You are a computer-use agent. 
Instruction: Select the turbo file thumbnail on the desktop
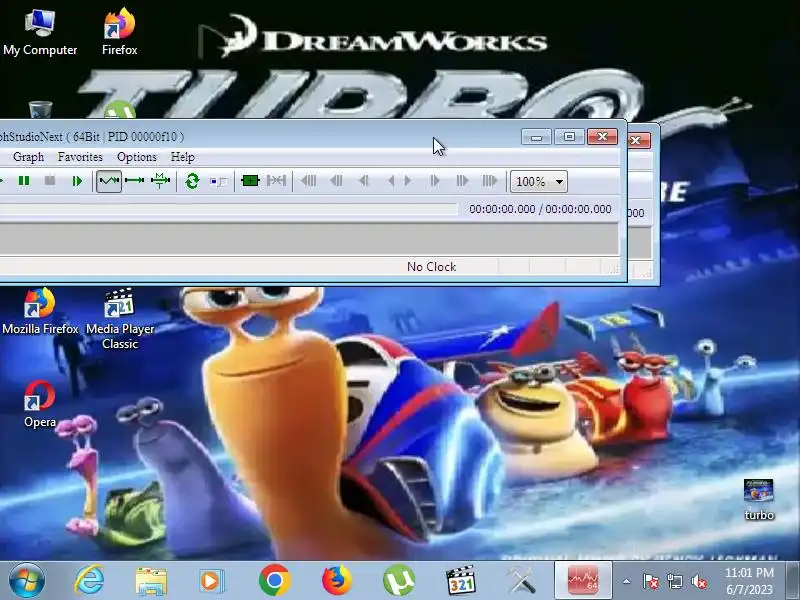(759, 500)
